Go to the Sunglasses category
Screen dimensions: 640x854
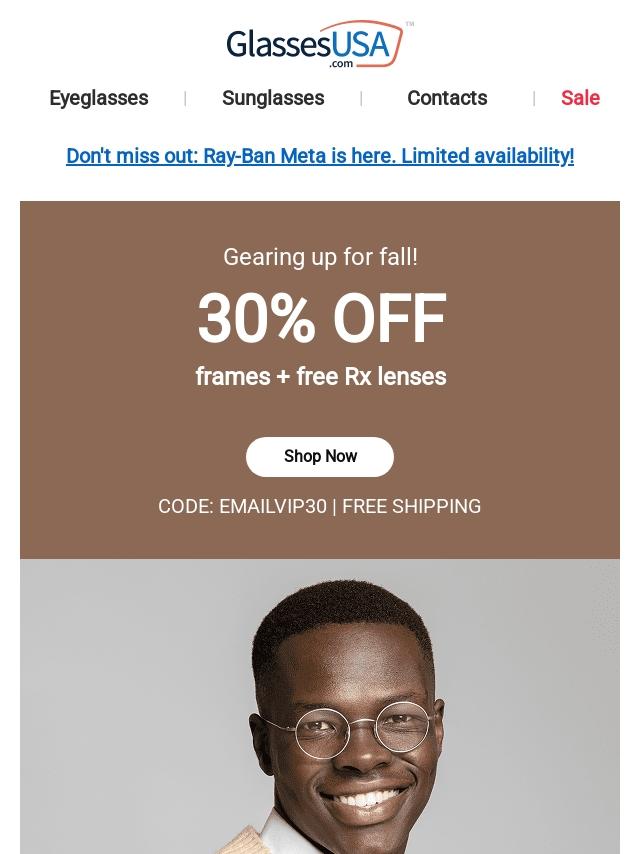coord(273,98)
